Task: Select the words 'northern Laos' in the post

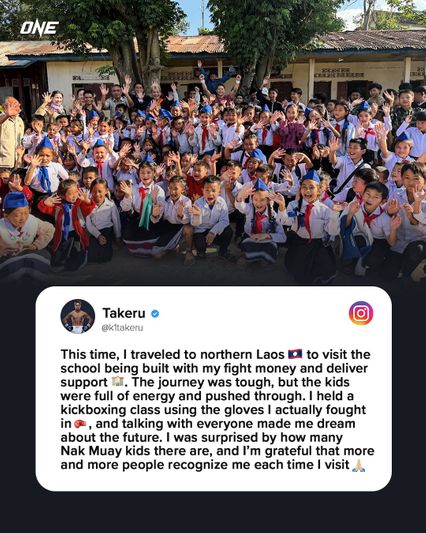Action: 242,355
